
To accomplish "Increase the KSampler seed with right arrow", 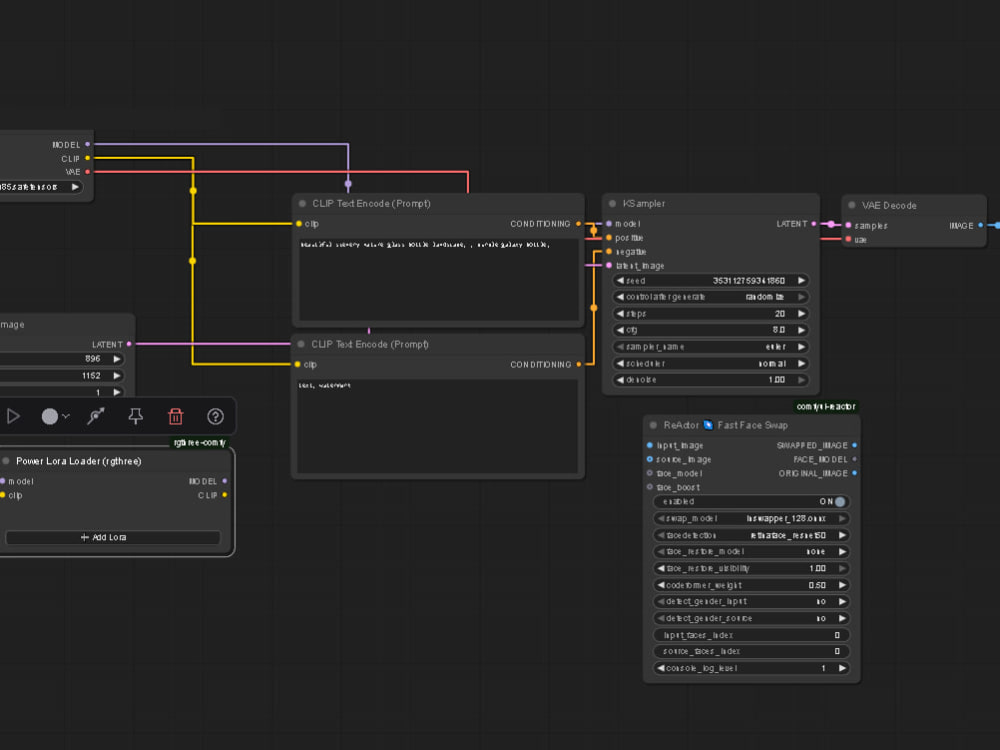I will tap(802, 281).
